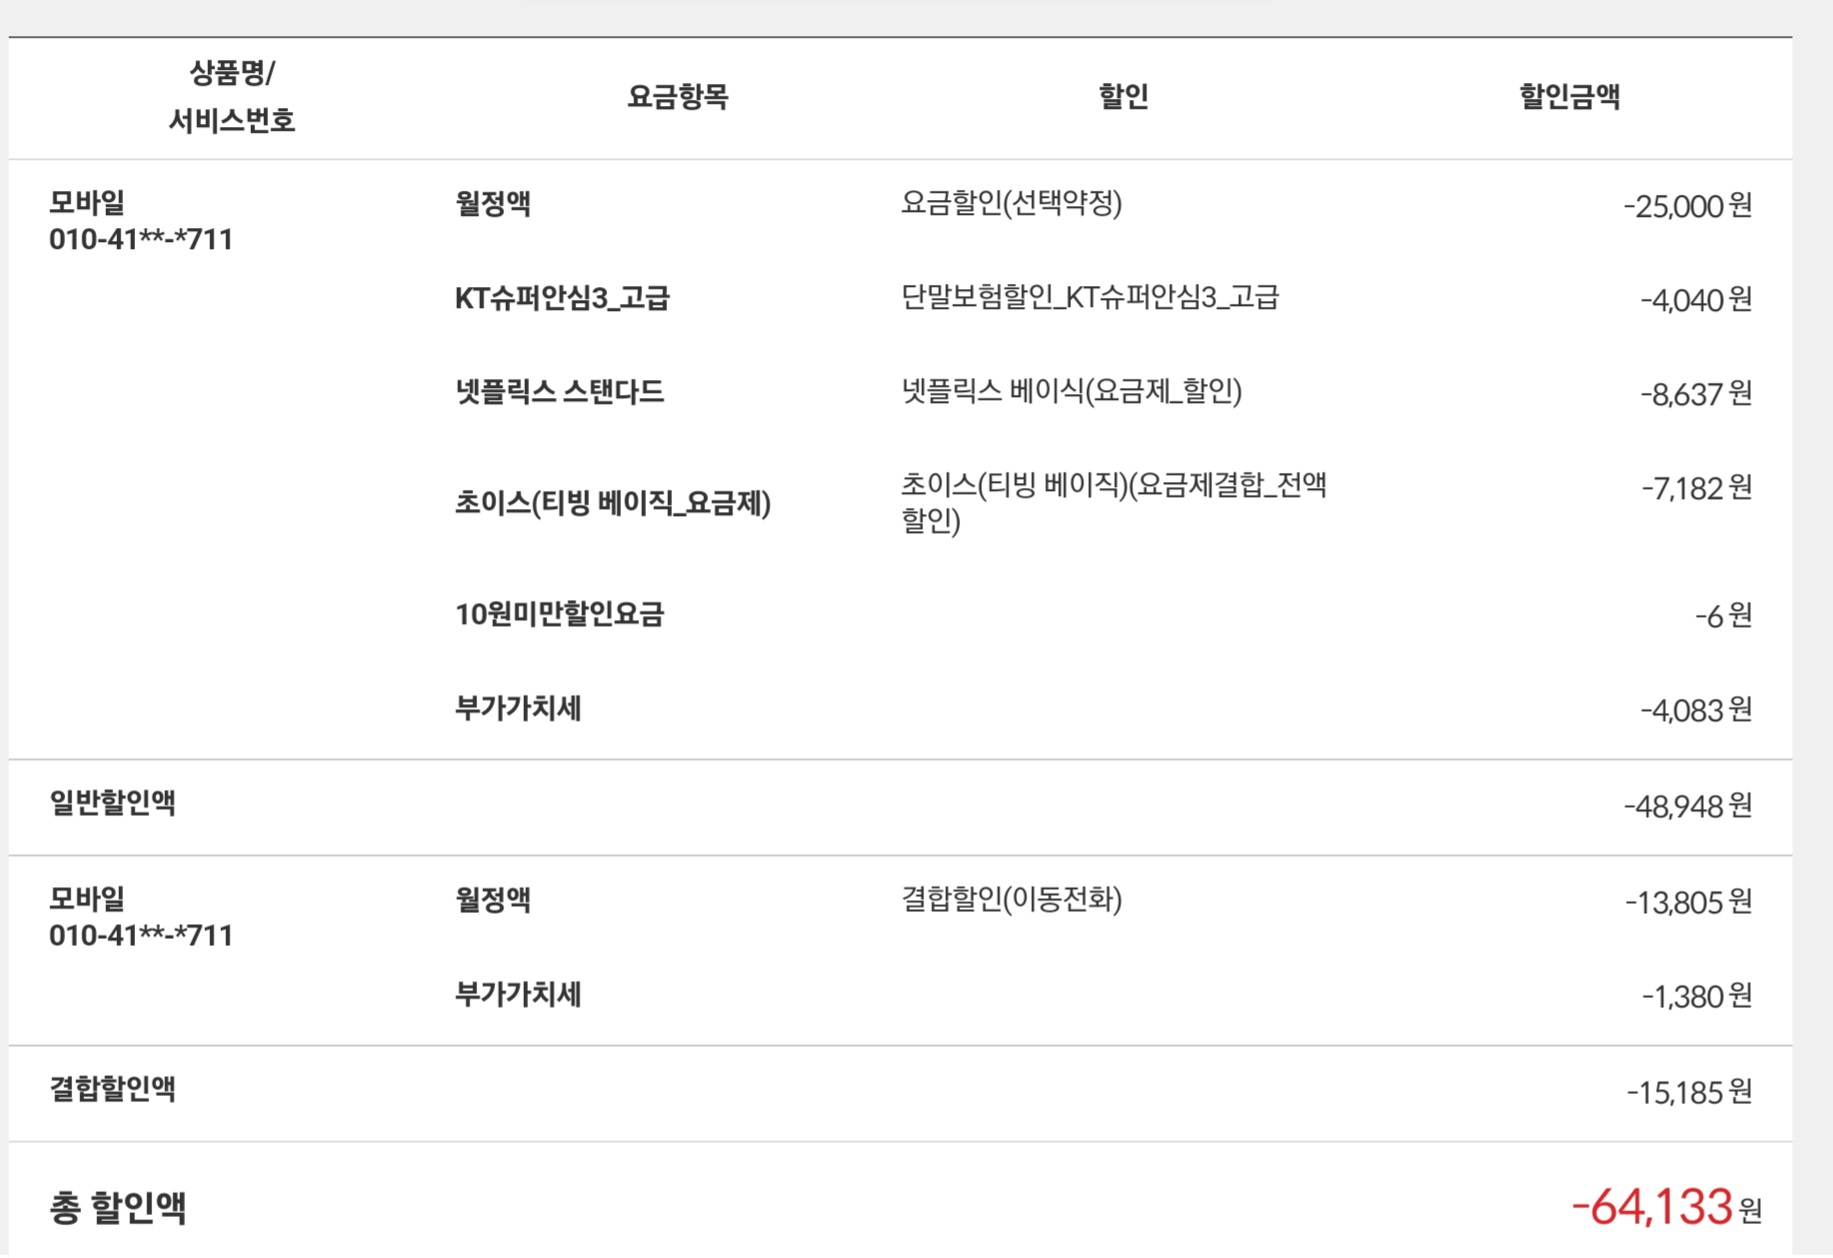The width and height of the screenshot is (1833, 1258).
Task: Click the bold KT슈퍼안심3_고급 charge item
Action: pos(562,298)
